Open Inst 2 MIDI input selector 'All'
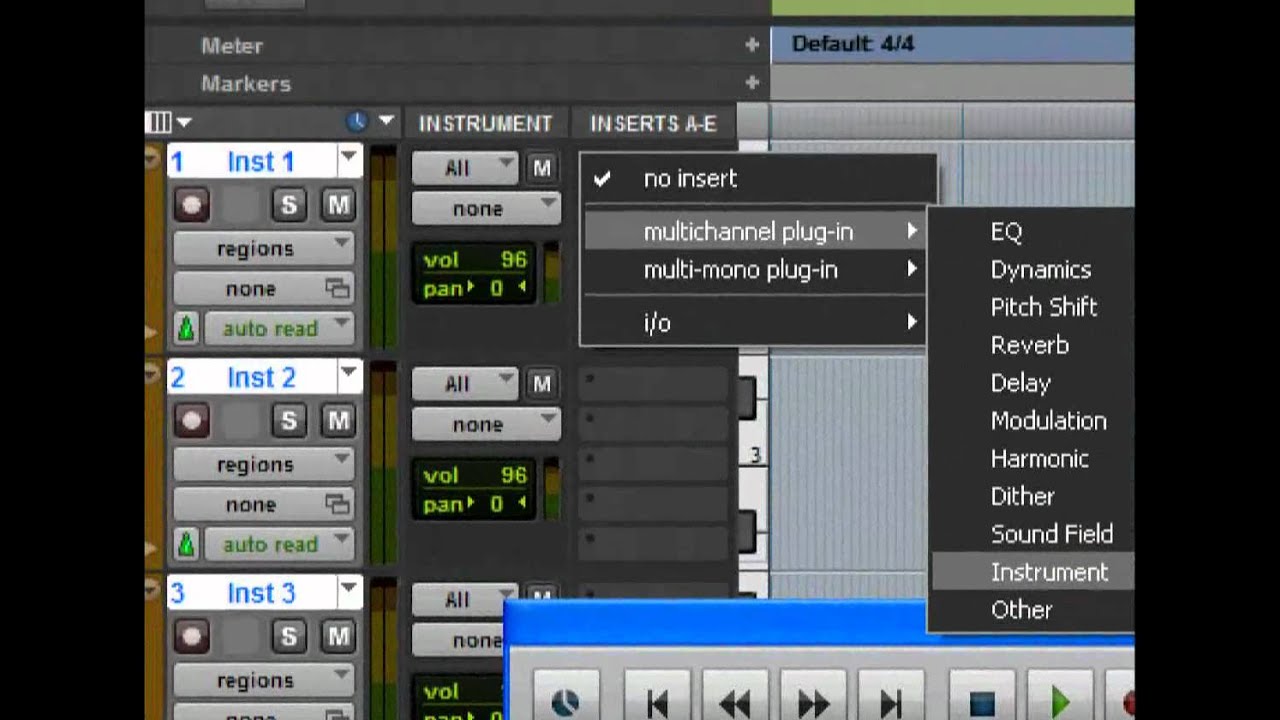 [465, 384]
